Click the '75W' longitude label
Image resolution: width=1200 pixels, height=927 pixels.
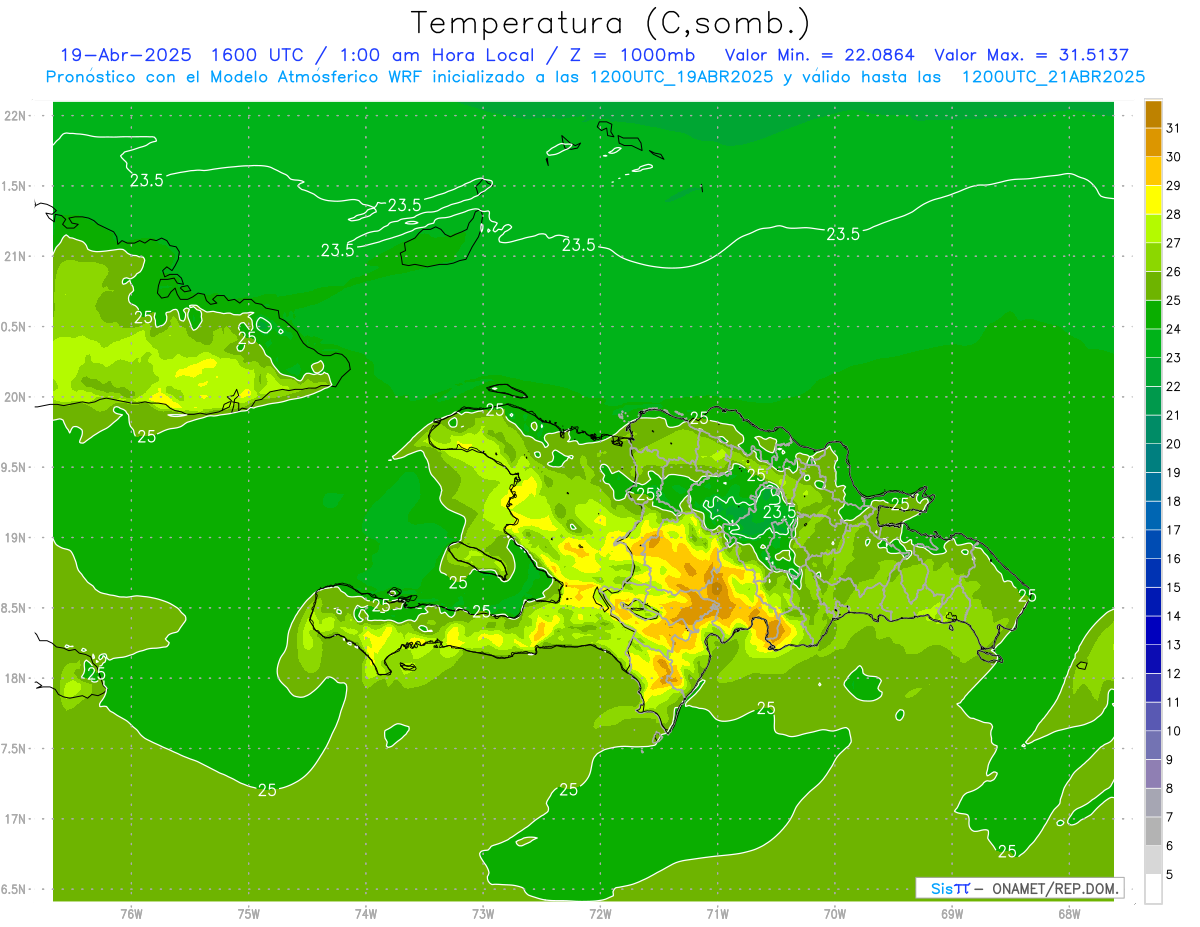pos(249,915)
